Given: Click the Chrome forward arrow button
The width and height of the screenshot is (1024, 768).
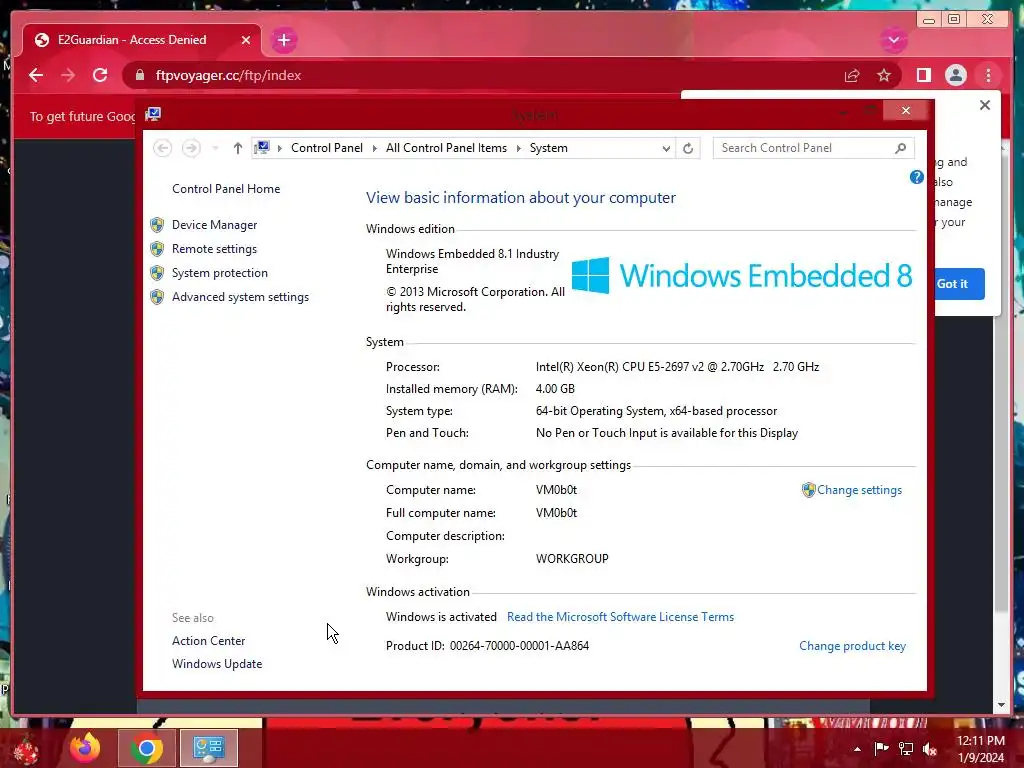Looking at the screenshot, I should 68,75.
